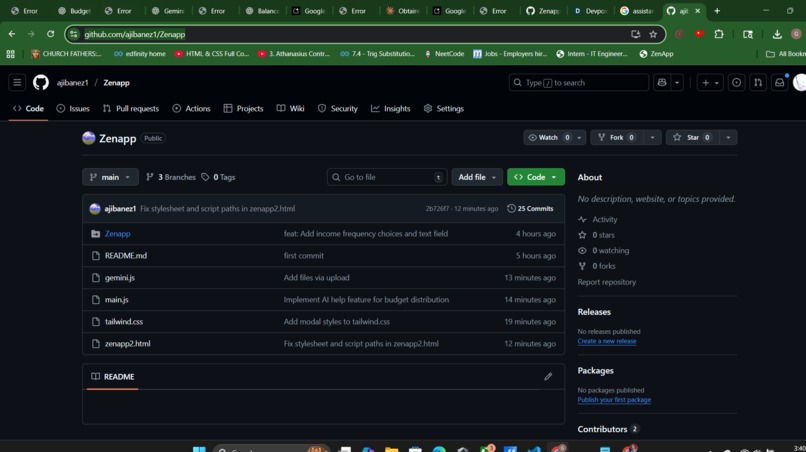Focus the Type to search box

tap(578, 82)
